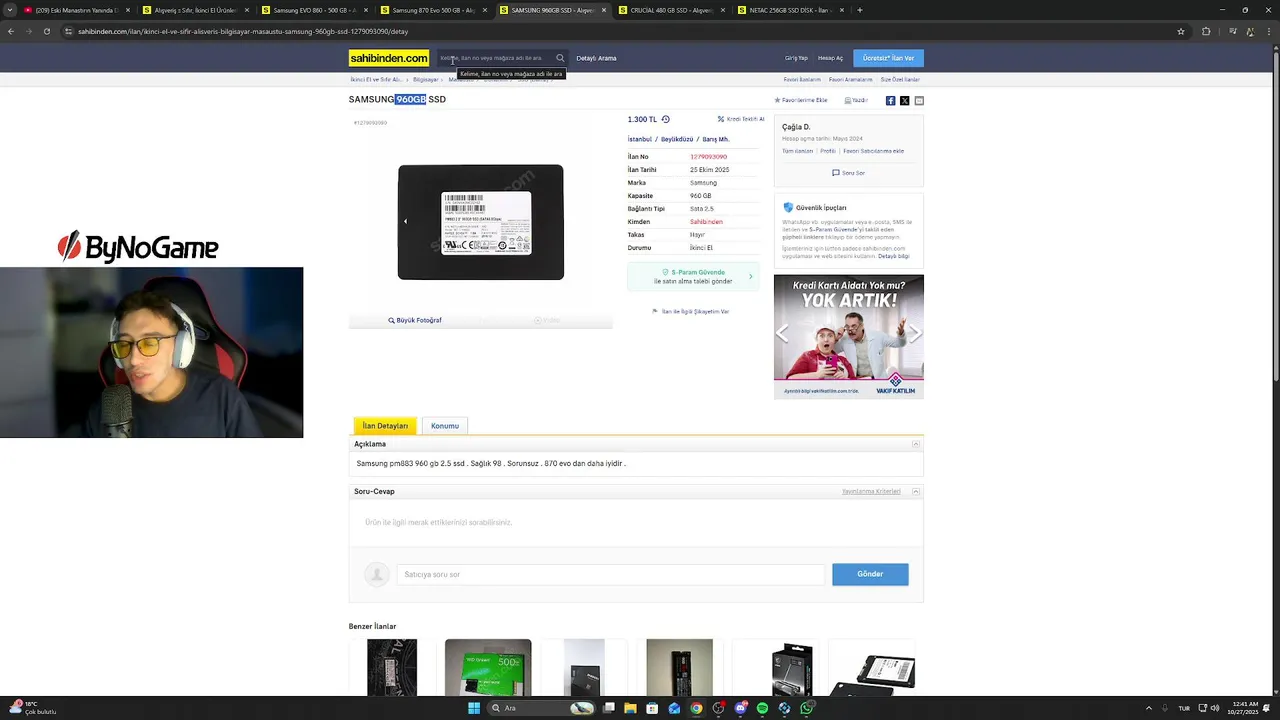
Task: Open price history icon next to 1.300 TL
Action: [666, 119]
